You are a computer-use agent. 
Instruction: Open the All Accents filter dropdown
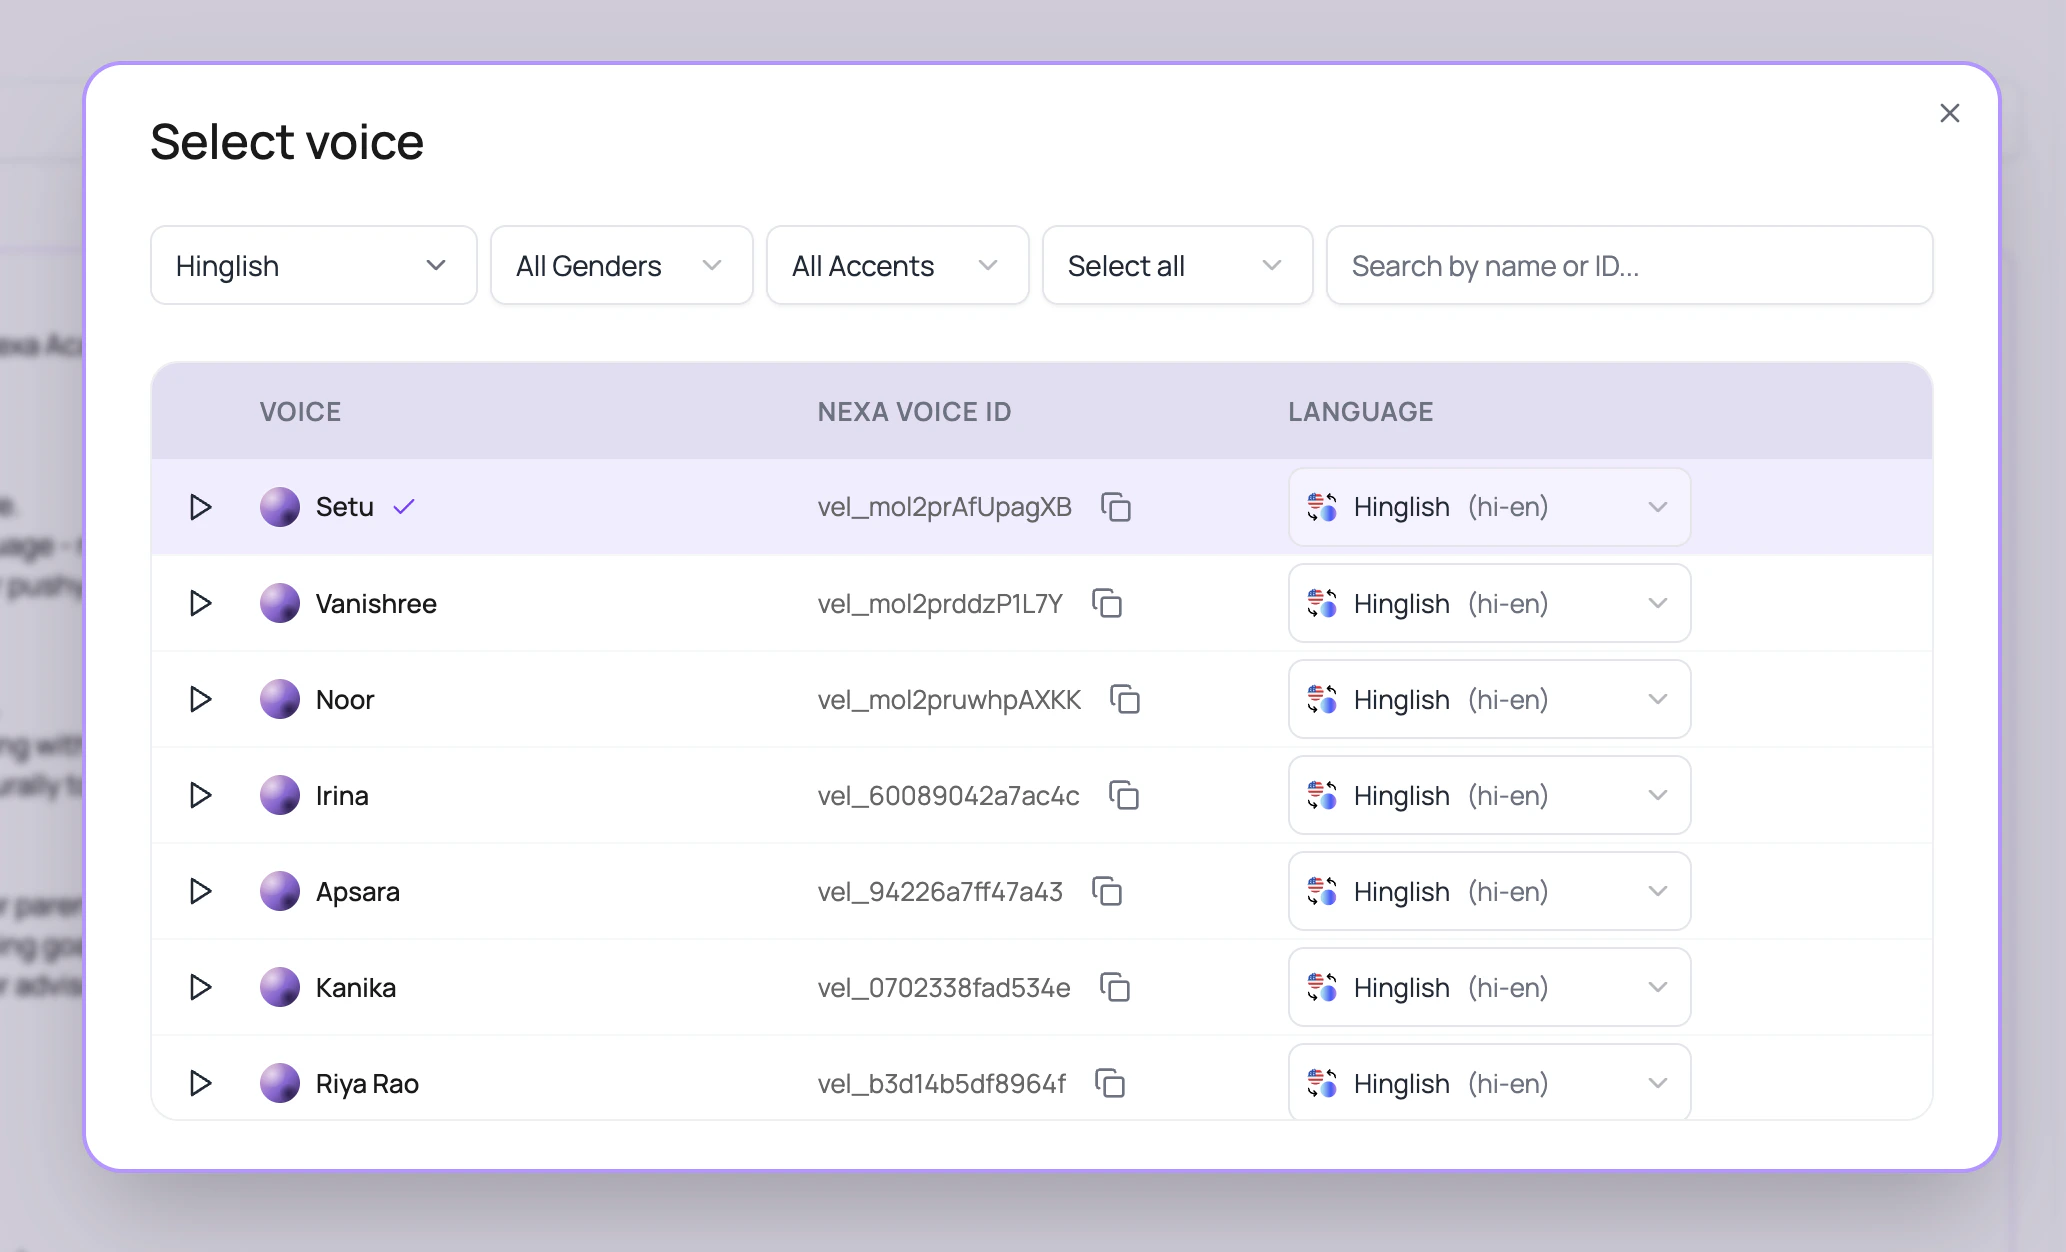coord(898,265)
